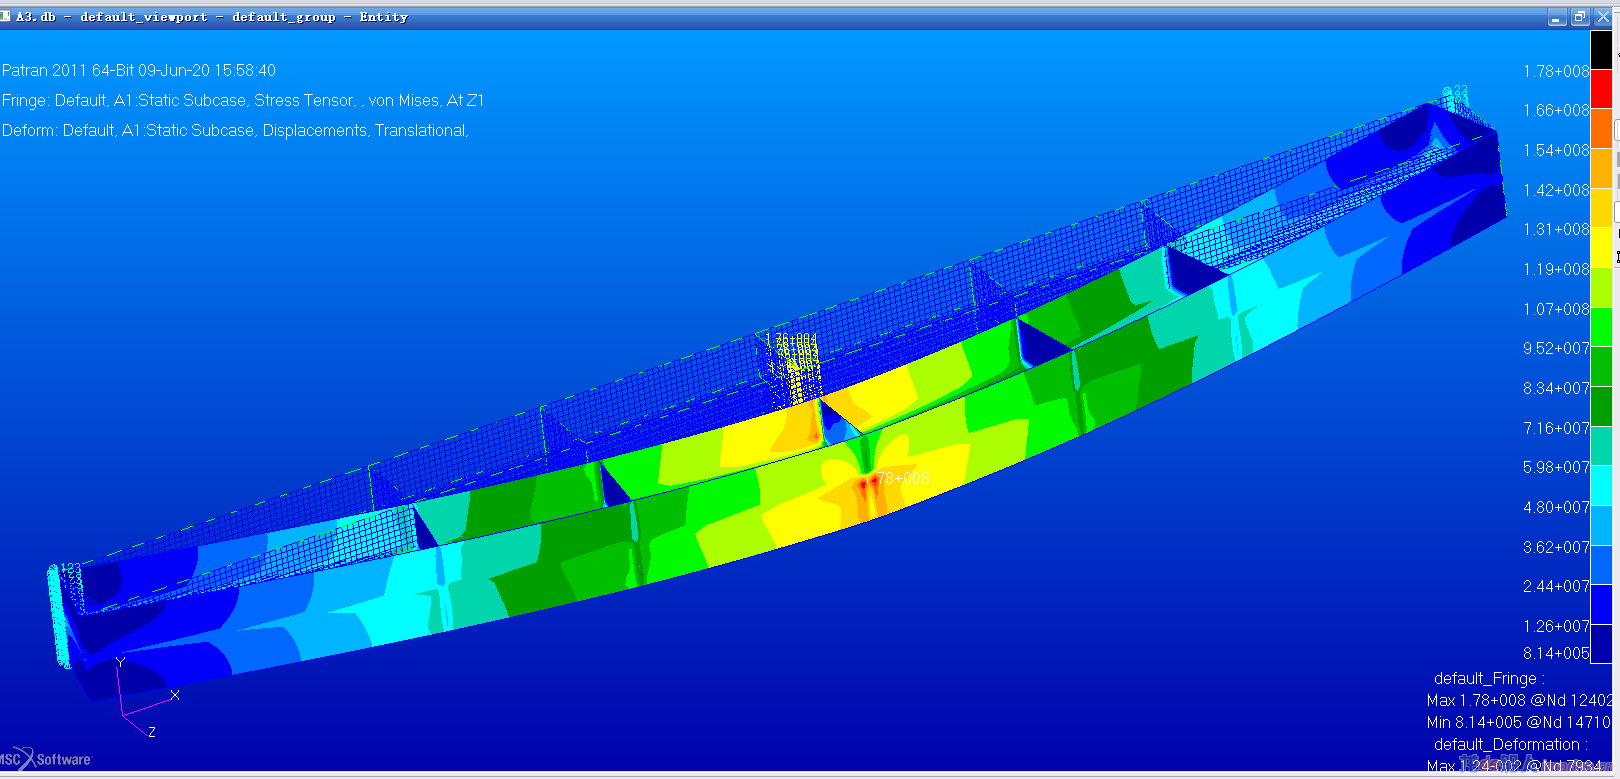Click legend minimum value 8.14+005
This screenshot has width=1620, height=779.
(1556, 653)
